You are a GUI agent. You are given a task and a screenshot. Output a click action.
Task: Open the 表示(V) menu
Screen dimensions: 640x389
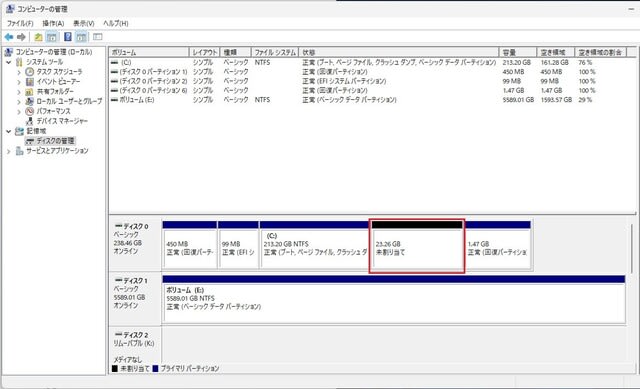(84, 23)
